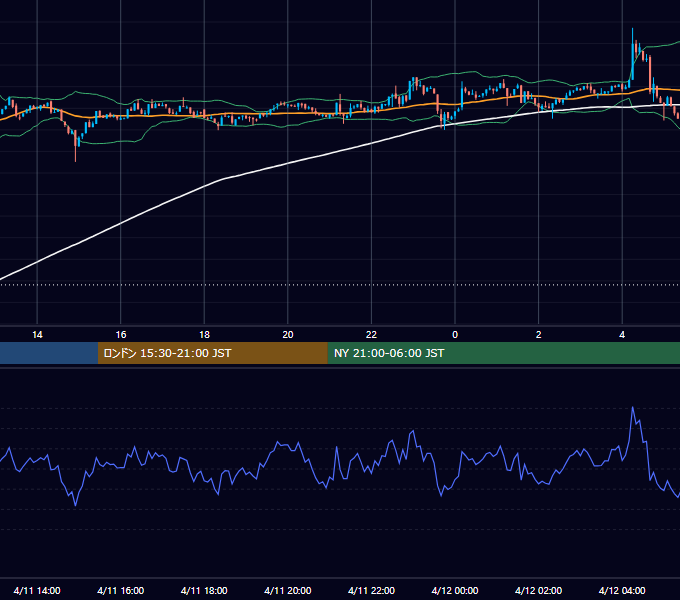Click the blue session bar before ロンドン
The image size is (680, 600).
pos(49,353)
